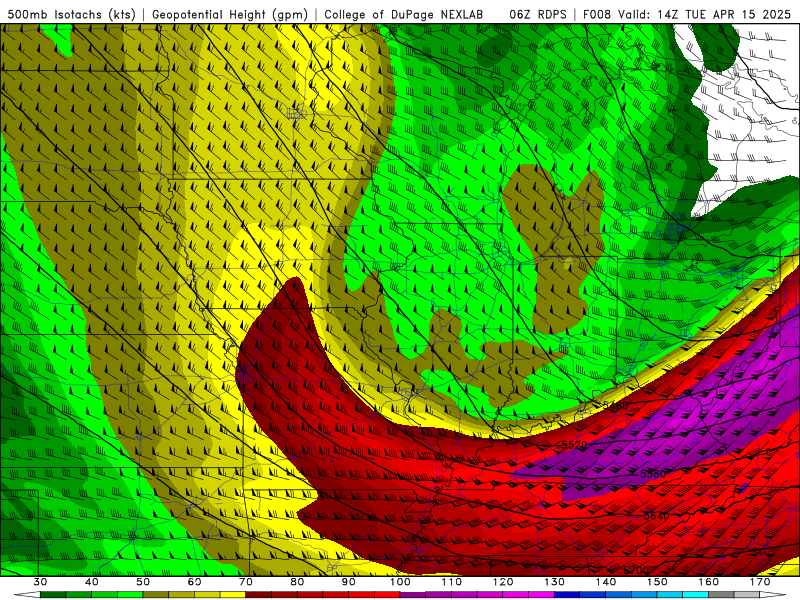Screen dimensions: 800x600
Task: Select the magenta legend swatch just before 130
Action: coord(541,595)
